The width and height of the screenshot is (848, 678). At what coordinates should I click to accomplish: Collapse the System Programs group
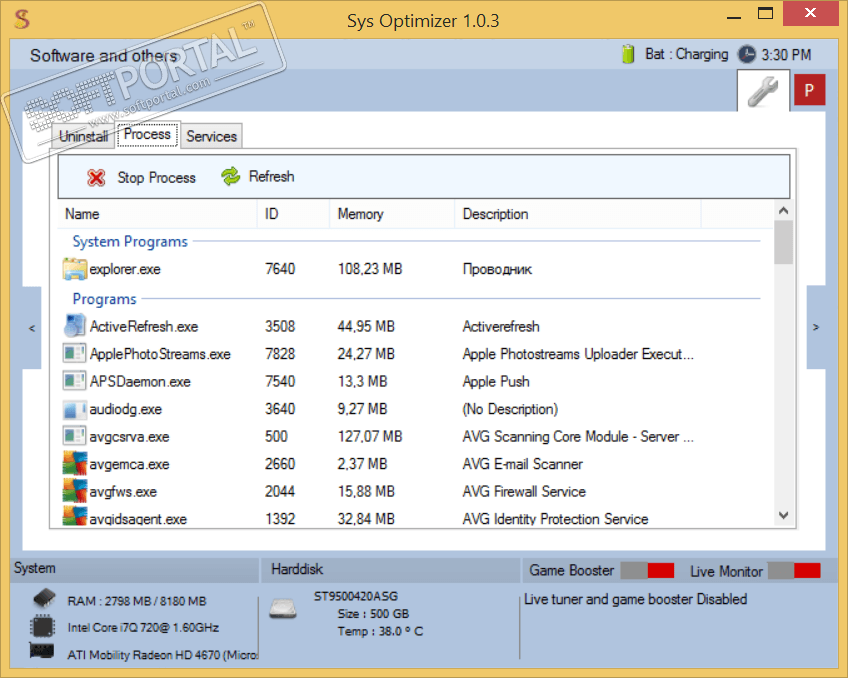pos(130,241)
